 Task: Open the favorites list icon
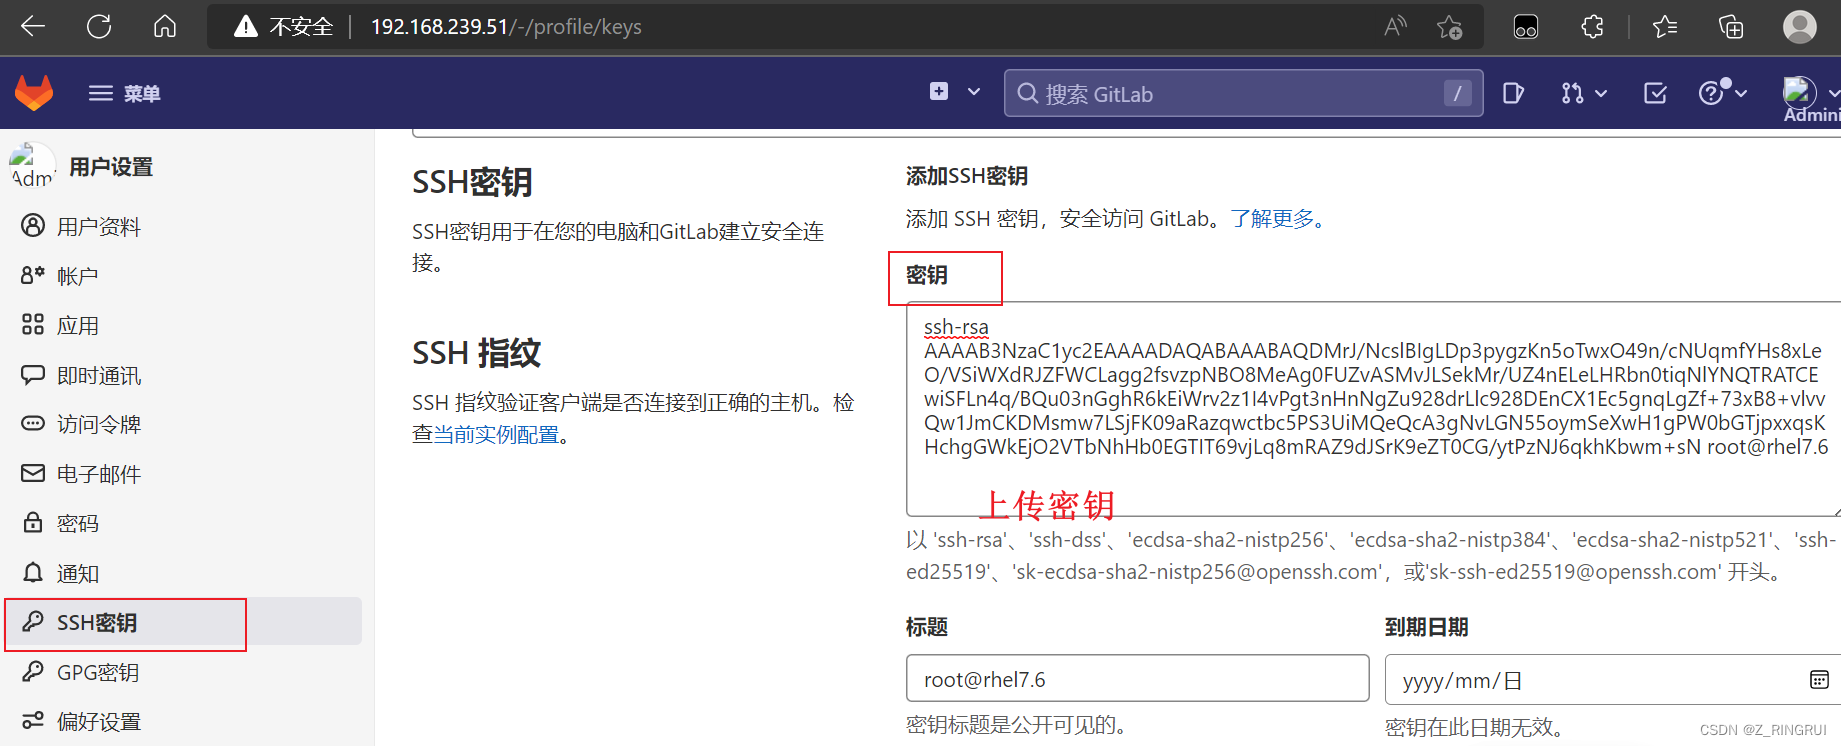(x=1665, y=27)
